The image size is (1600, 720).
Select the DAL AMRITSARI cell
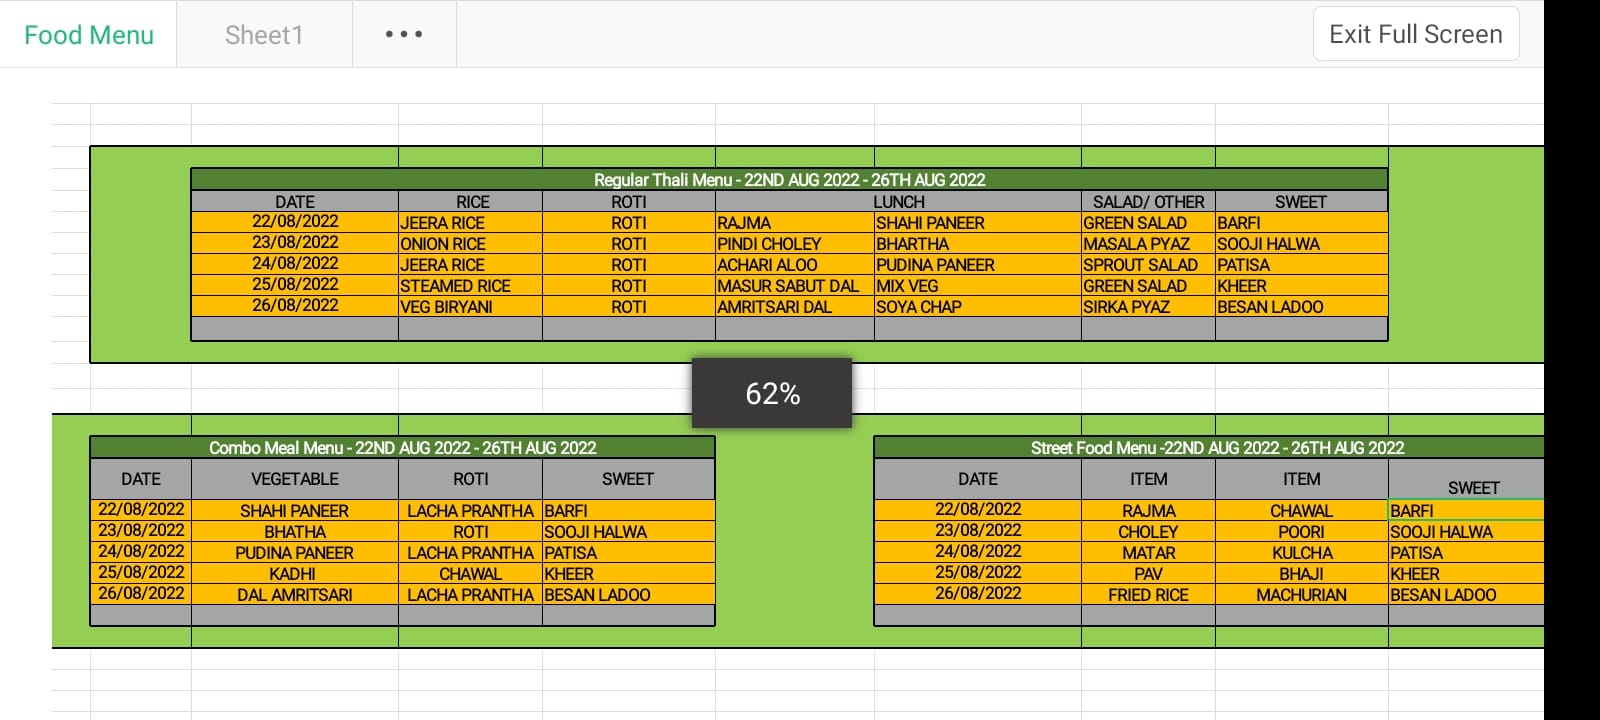(x=294, y=595)
